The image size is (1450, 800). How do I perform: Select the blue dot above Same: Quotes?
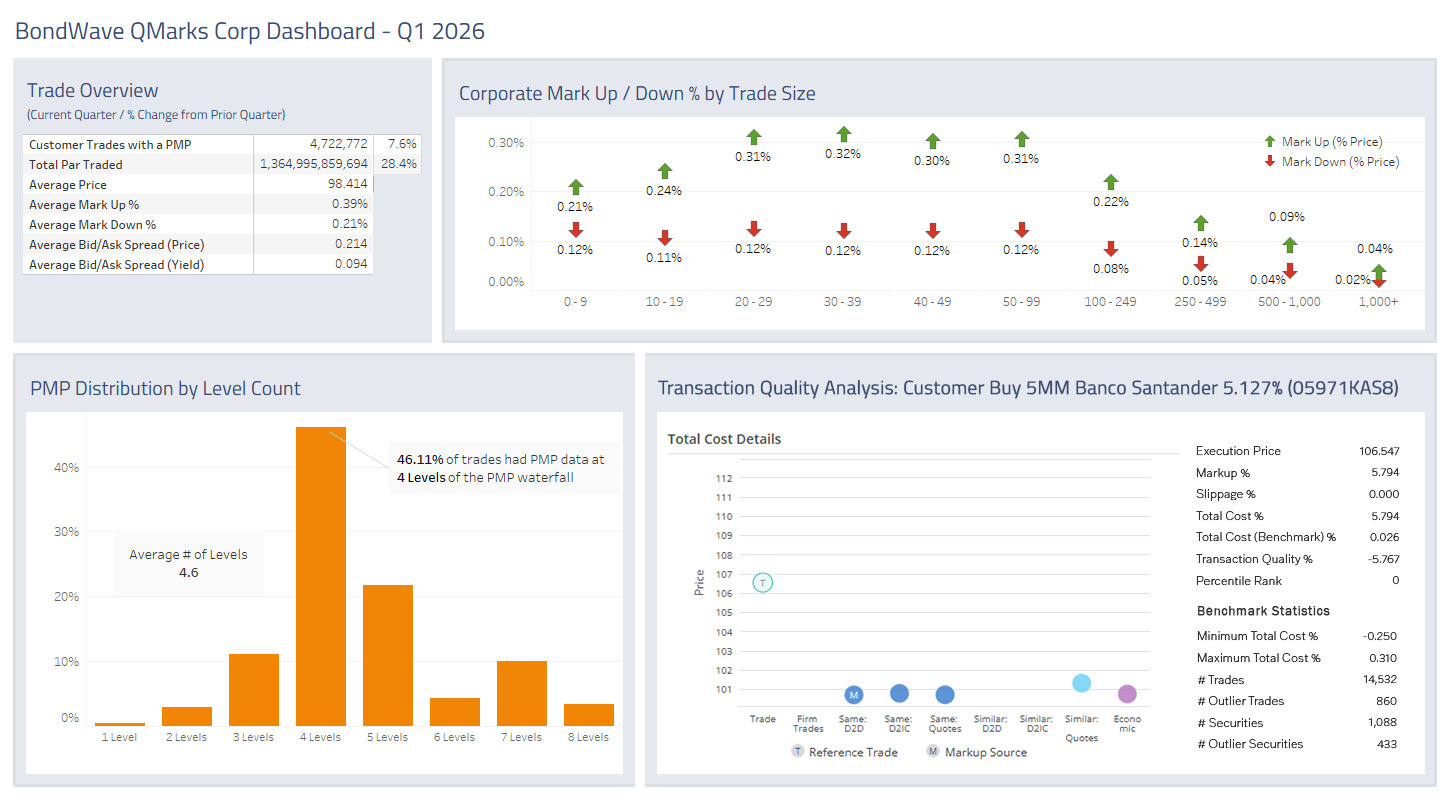coord(944,693)
